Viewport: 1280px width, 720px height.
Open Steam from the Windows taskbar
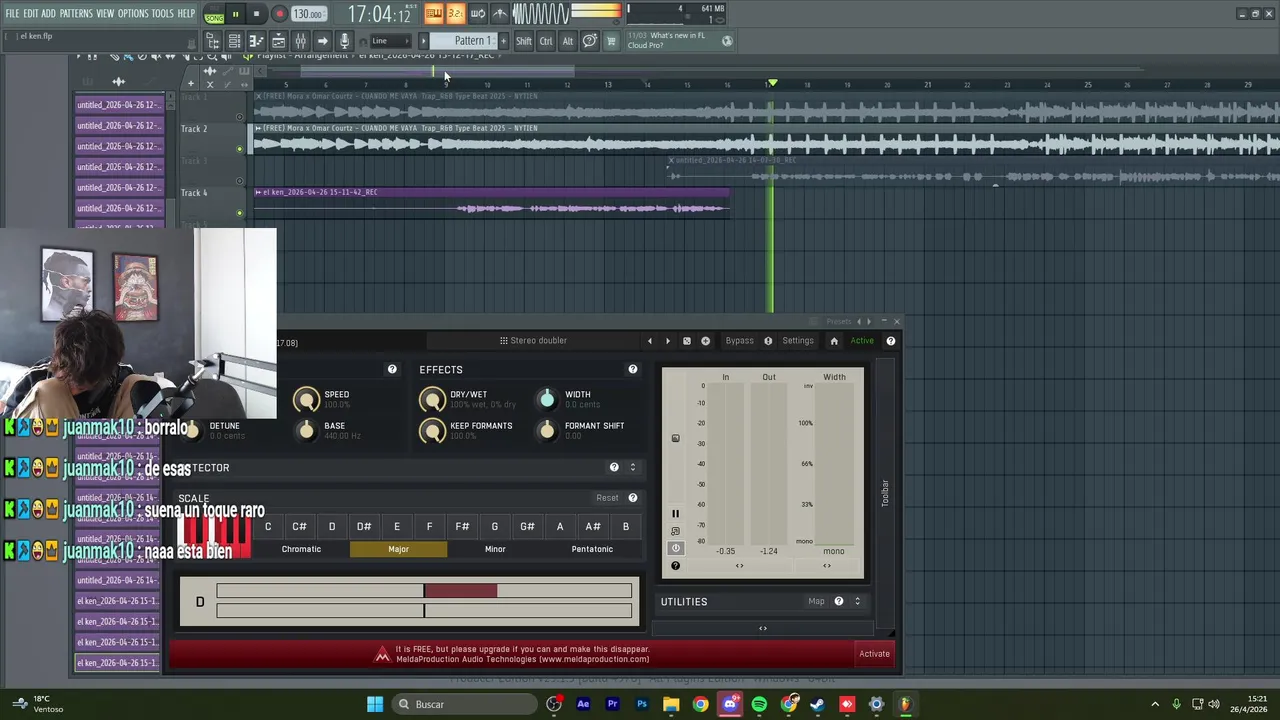[x=817, y=704]
